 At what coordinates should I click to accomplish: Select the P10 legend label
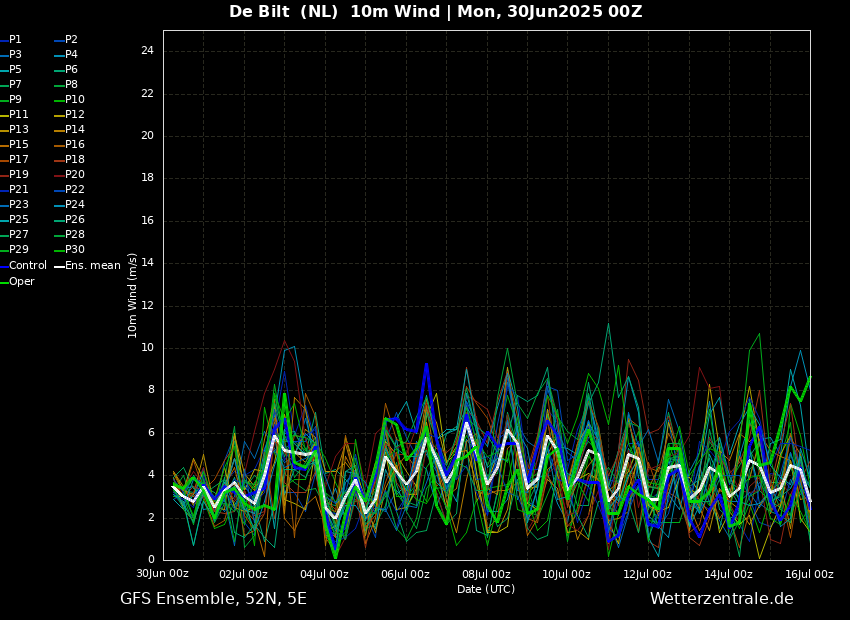(75, 100)
